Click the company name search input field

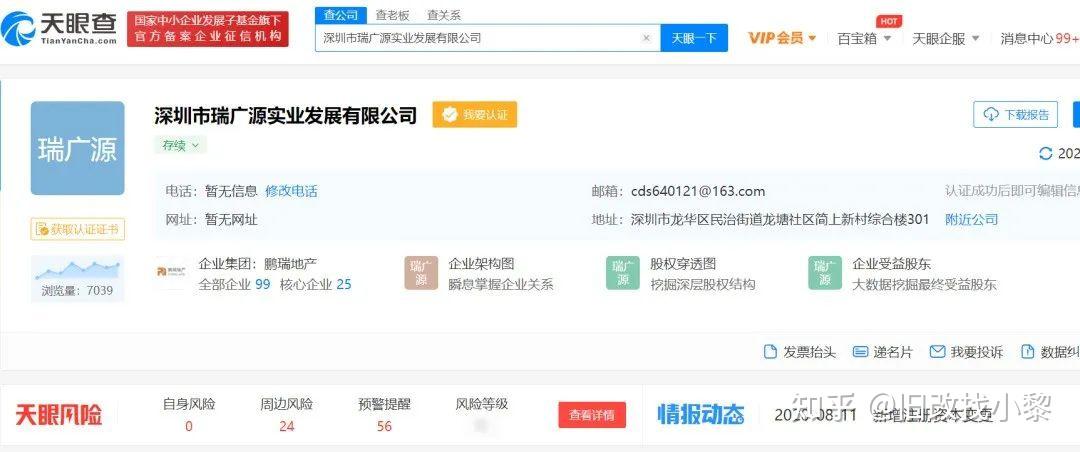pos(478,38)
